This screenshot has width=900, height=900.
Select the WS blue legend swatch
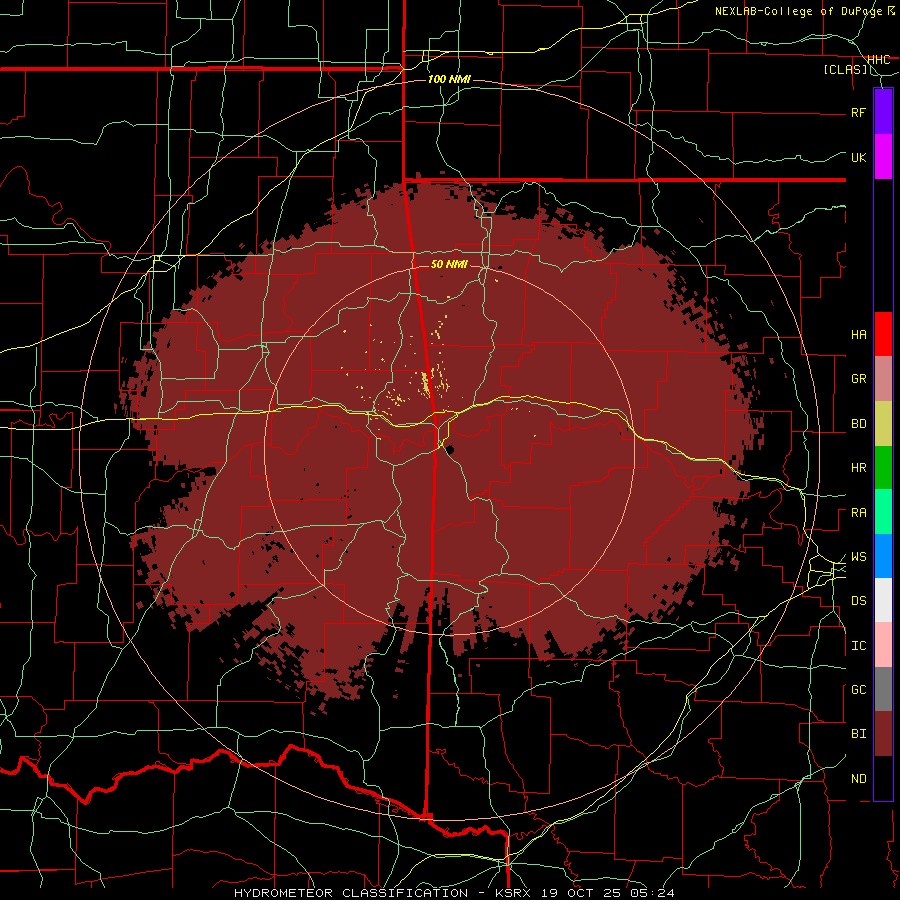(x=883, y=556)
